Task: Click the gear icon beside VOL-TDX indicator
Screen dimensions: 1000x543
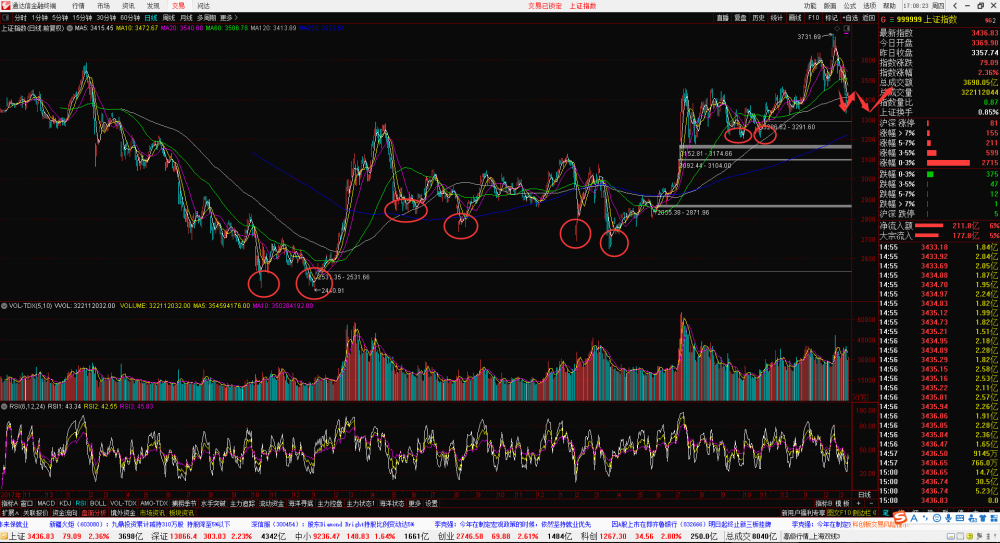Action: point(4,306)
